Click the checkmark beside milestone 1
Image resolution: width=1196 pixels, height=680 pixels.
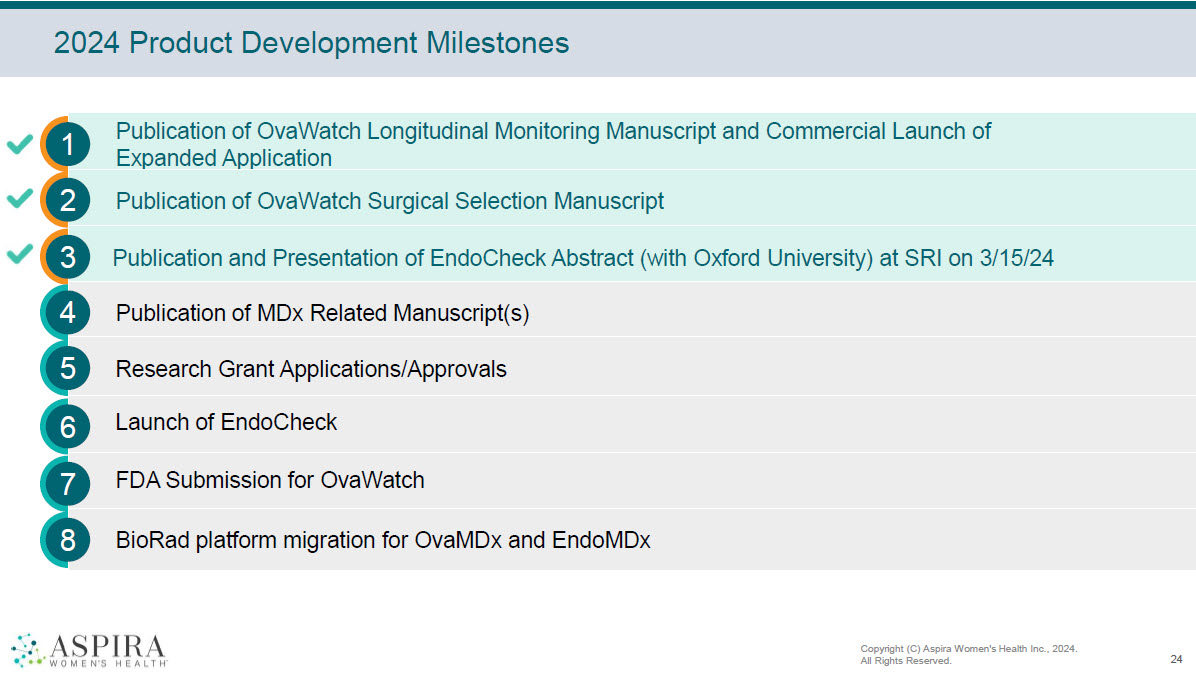(20, 143)
